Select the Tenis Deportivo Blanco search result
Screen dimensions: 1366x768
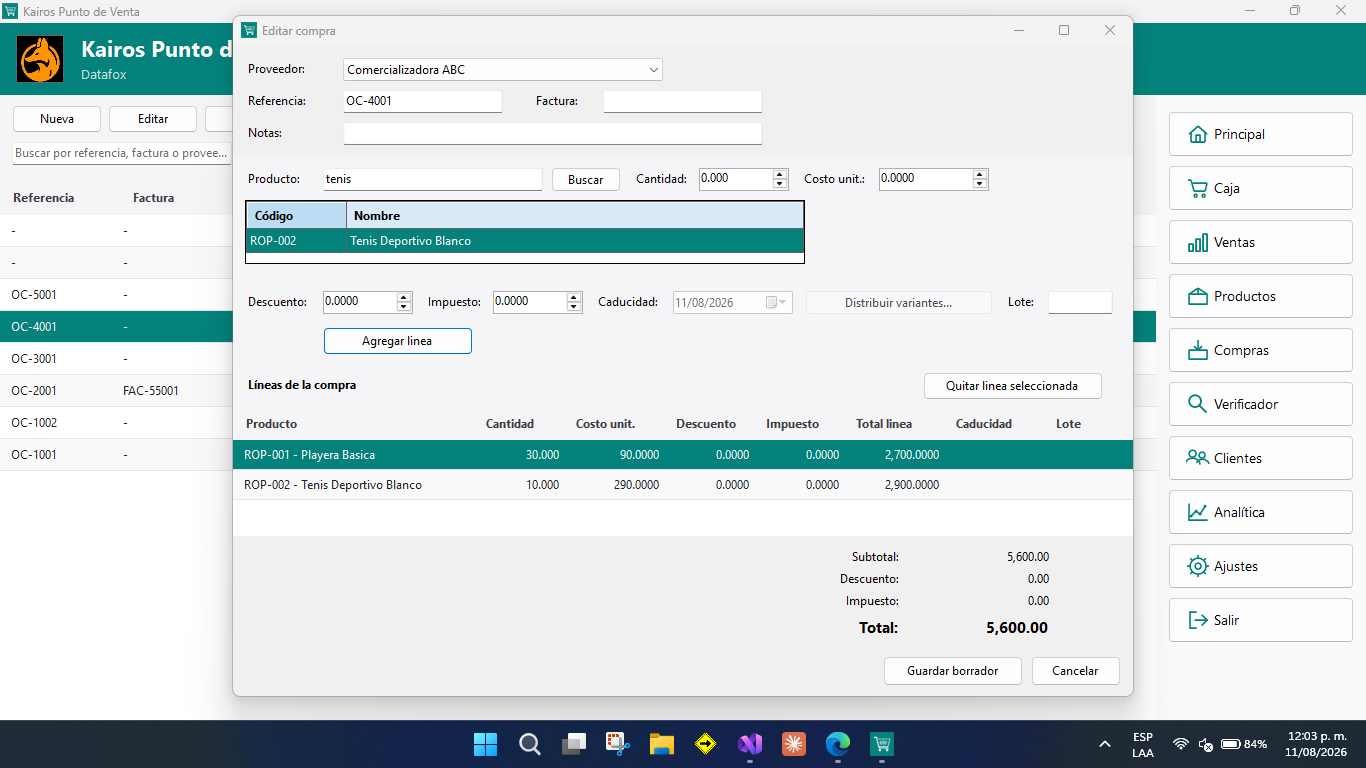pyautogui.click(x=525, y=241)
